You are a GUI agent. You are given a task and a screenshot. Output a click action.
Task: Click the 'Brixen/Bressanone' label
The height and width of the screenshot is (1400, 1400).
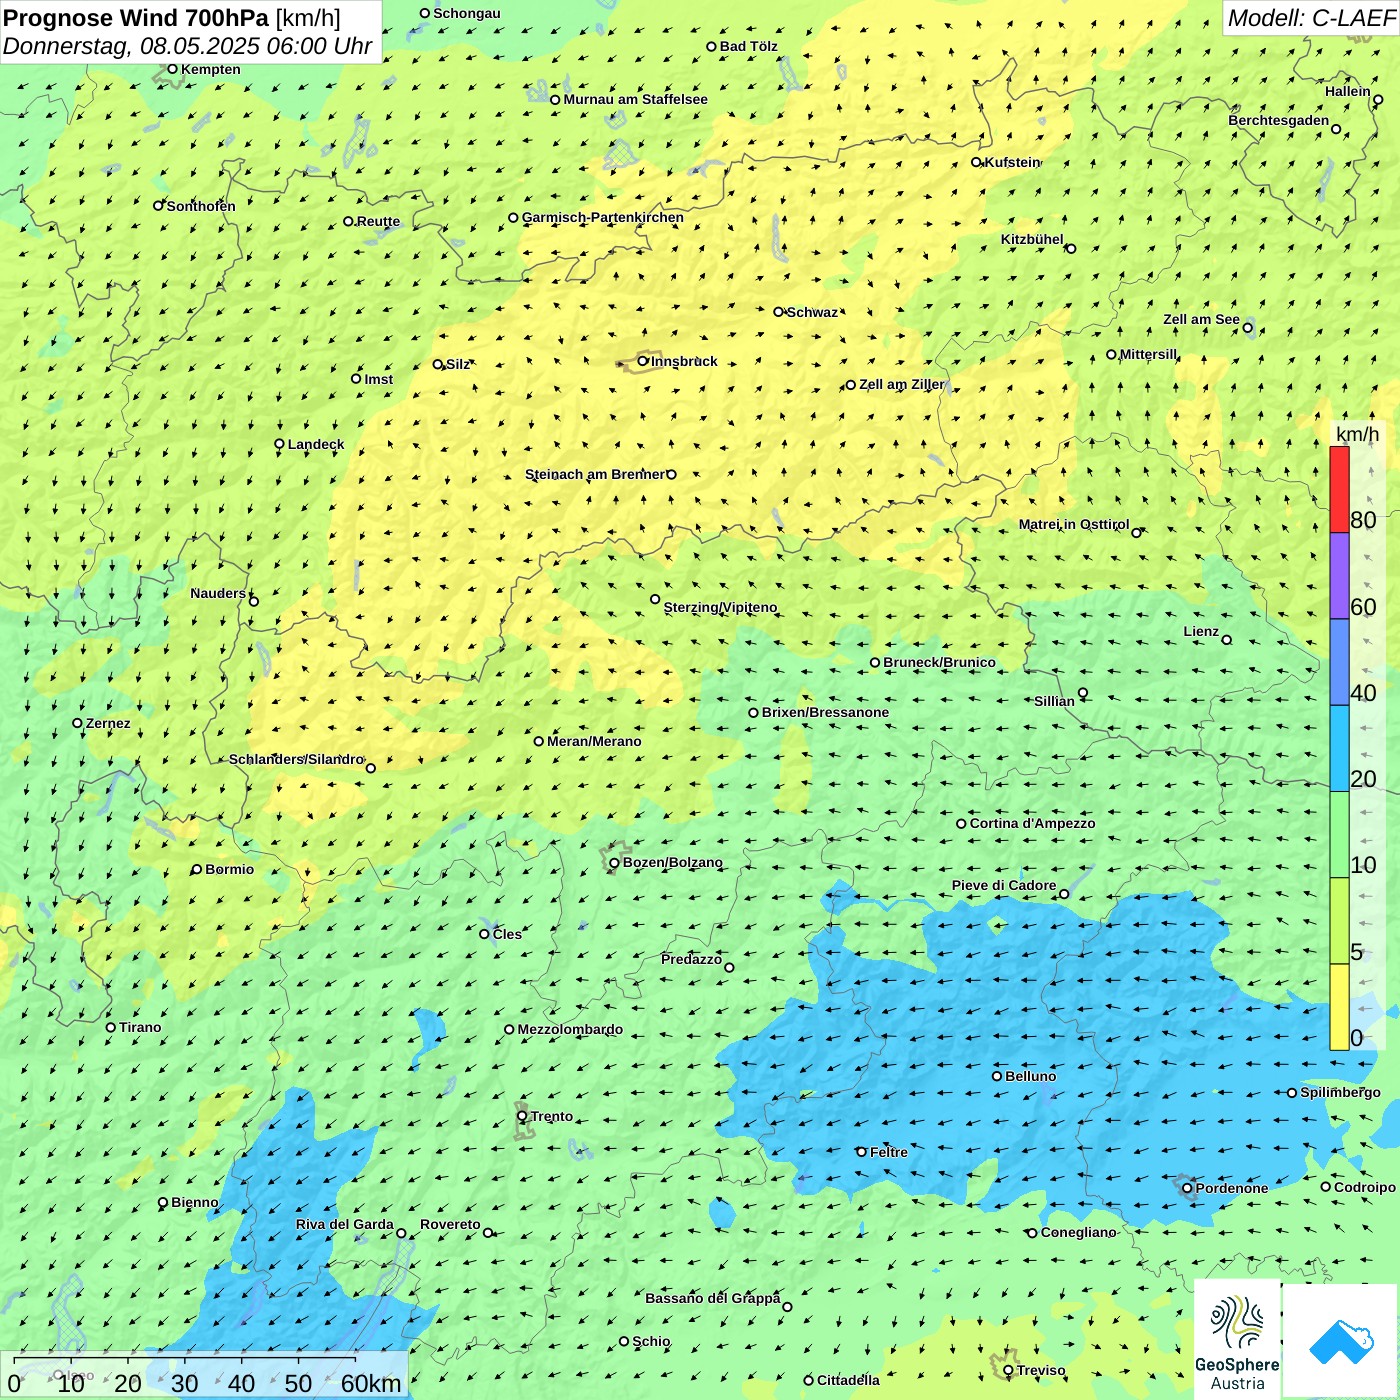click(825, 712)
